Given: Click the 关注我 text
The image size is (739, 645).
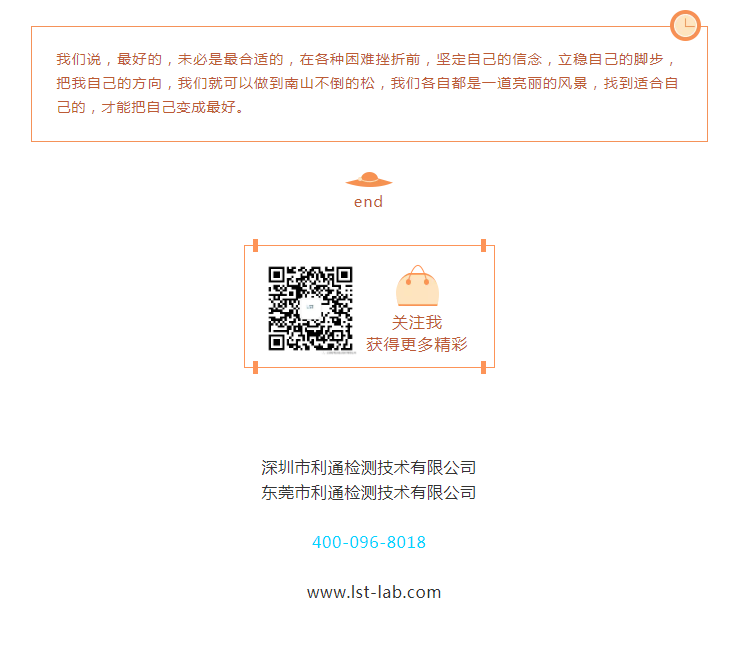Looking at the screenshot, I should pyautogui.click(x=417, y=323).
